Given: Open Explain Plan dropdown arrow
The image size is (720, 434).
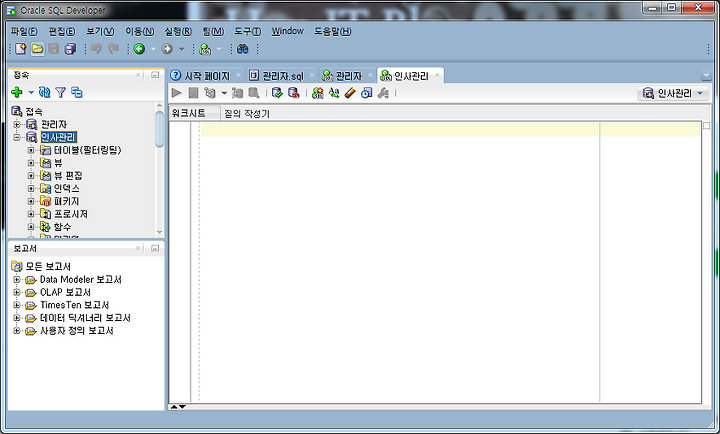Looking at the screenshot, I should tap(224, 93).
